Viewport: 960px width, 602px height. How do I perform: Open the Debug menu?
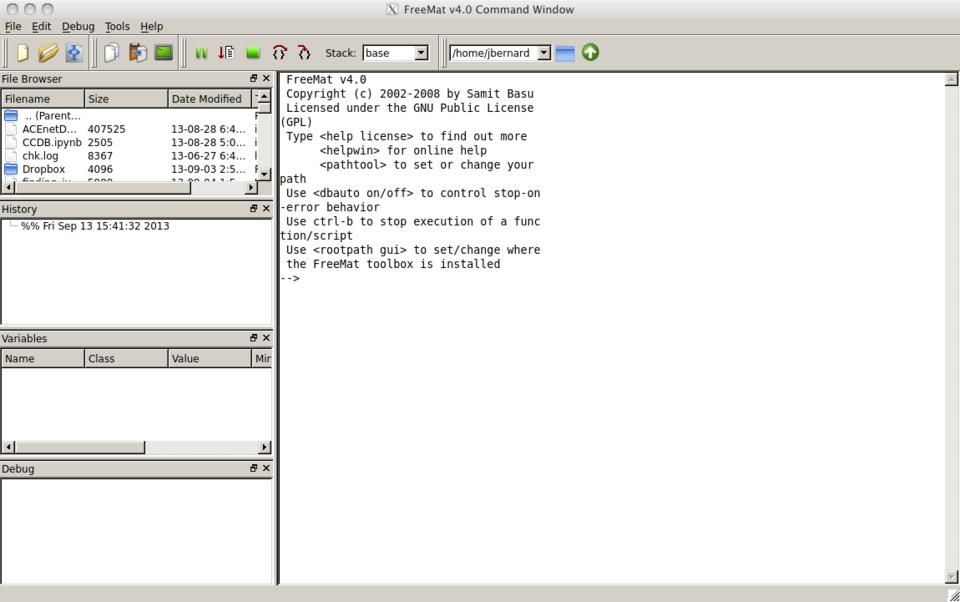click(78, 26)
